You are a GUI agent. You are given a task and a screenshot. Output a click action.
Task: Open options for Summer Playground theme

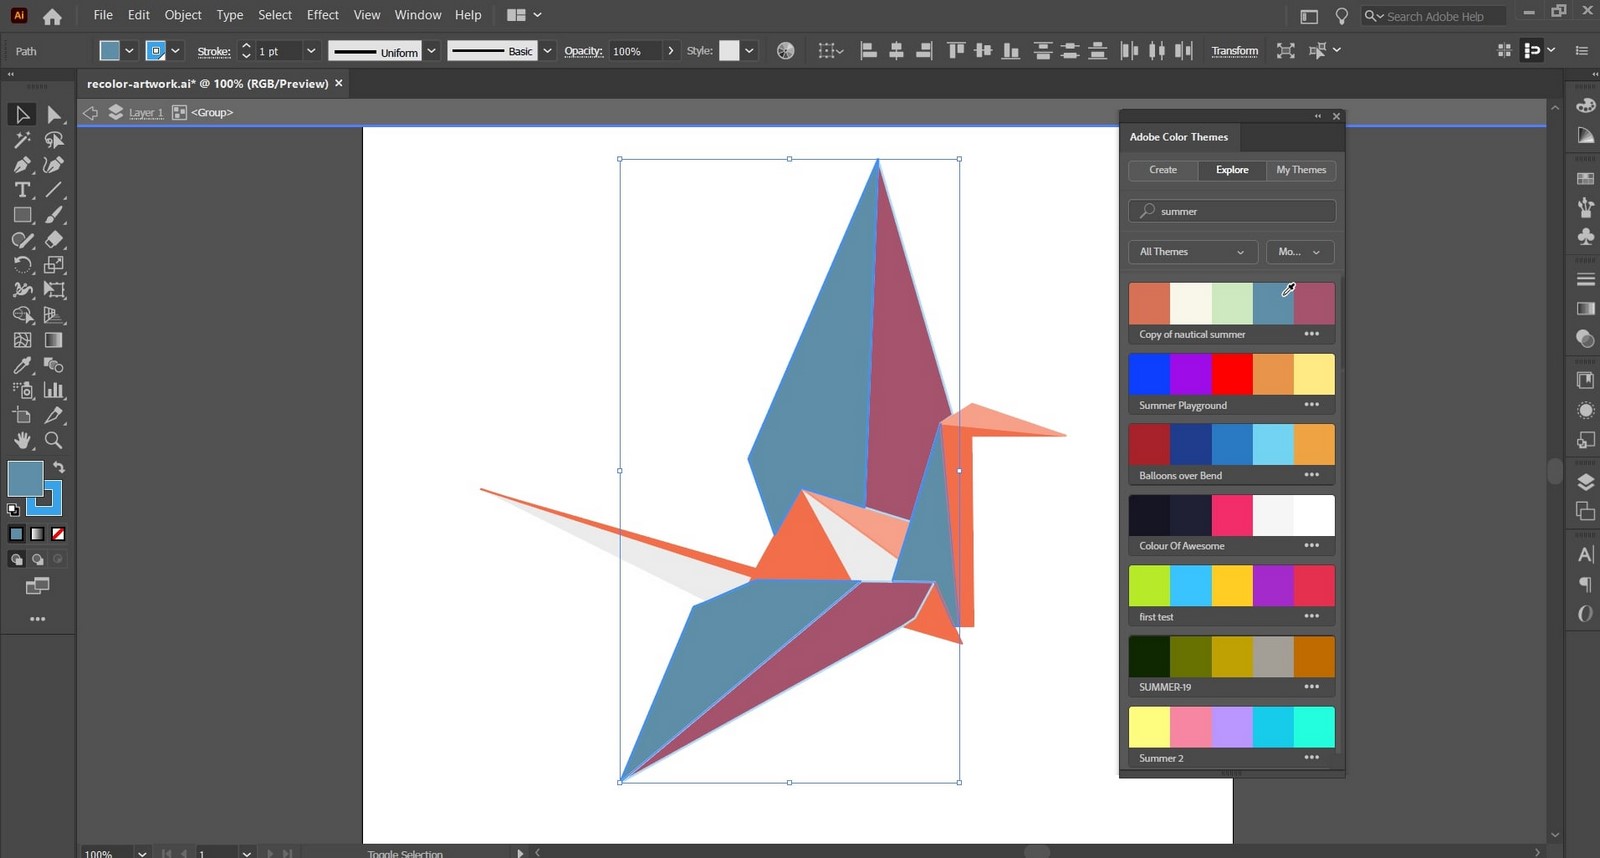[1312, 405]
